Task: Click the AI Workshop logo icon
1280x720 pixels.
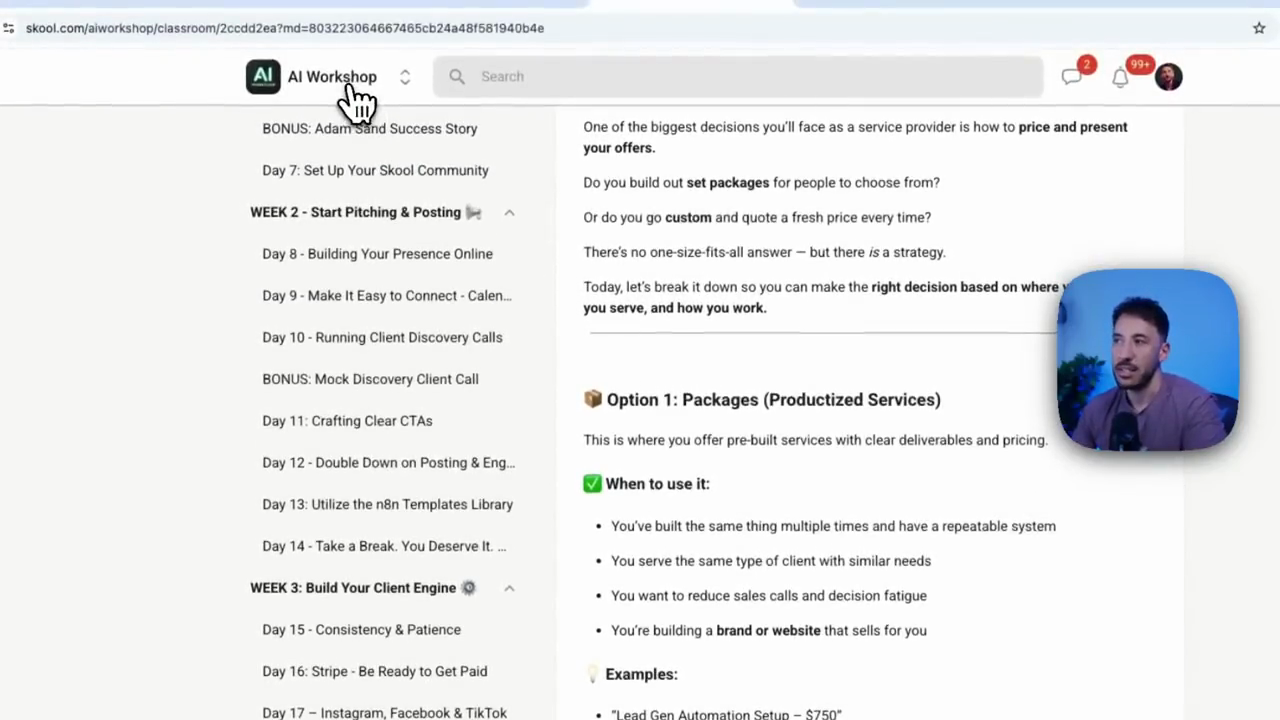Action: point(263,77)
